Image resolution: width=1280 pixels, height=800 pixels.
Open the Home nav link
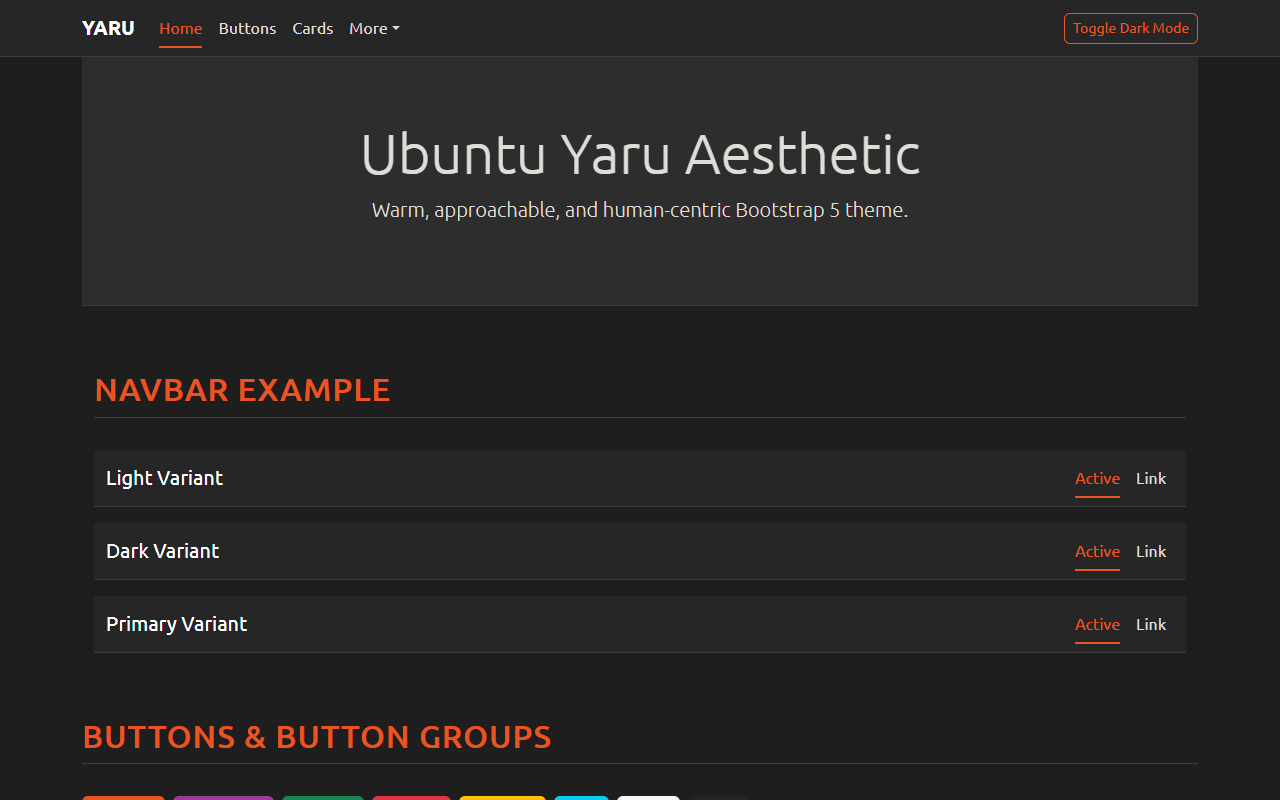point(181,29)
